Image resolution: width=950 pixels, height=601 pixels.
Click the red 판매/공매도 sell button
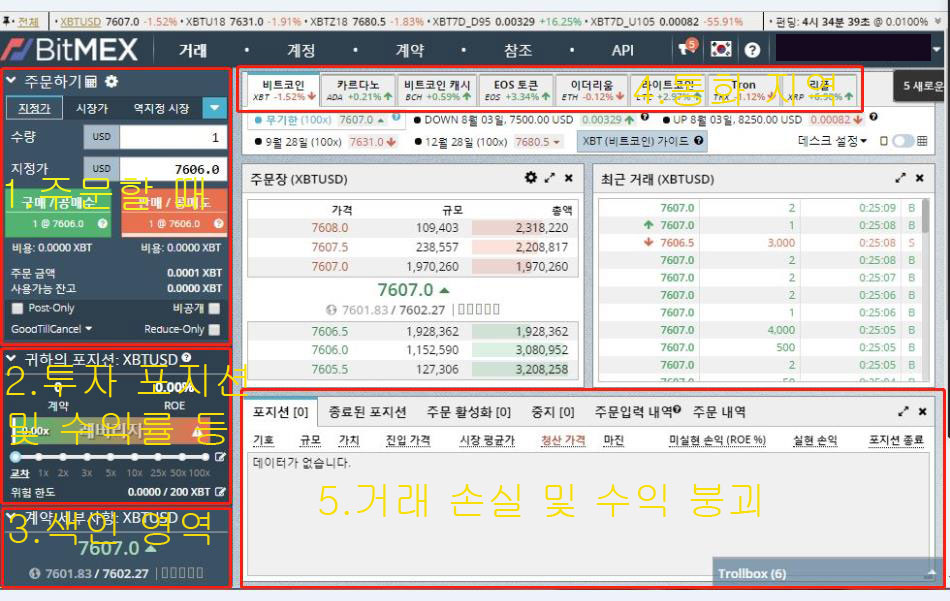(x=174, y=213)
